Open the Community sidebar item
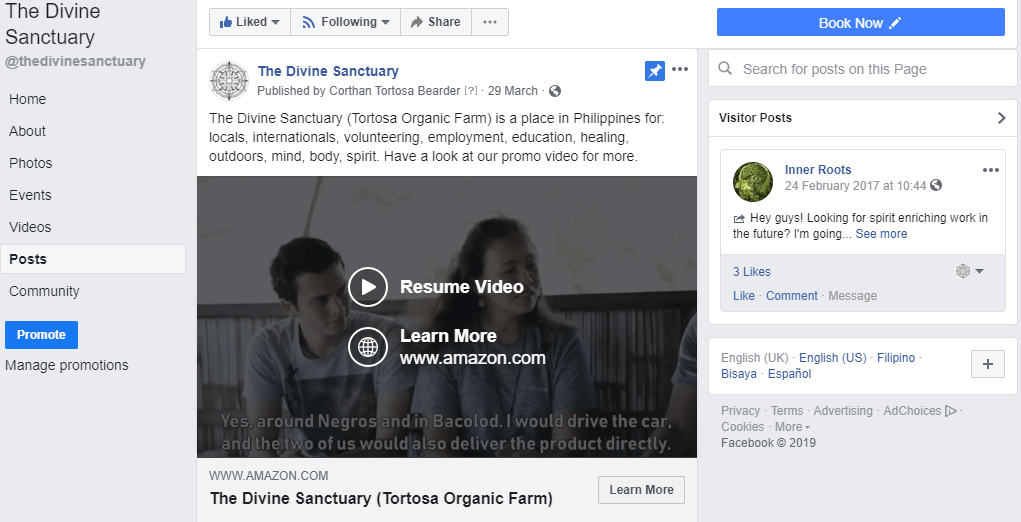 click(x=44, y=291)
